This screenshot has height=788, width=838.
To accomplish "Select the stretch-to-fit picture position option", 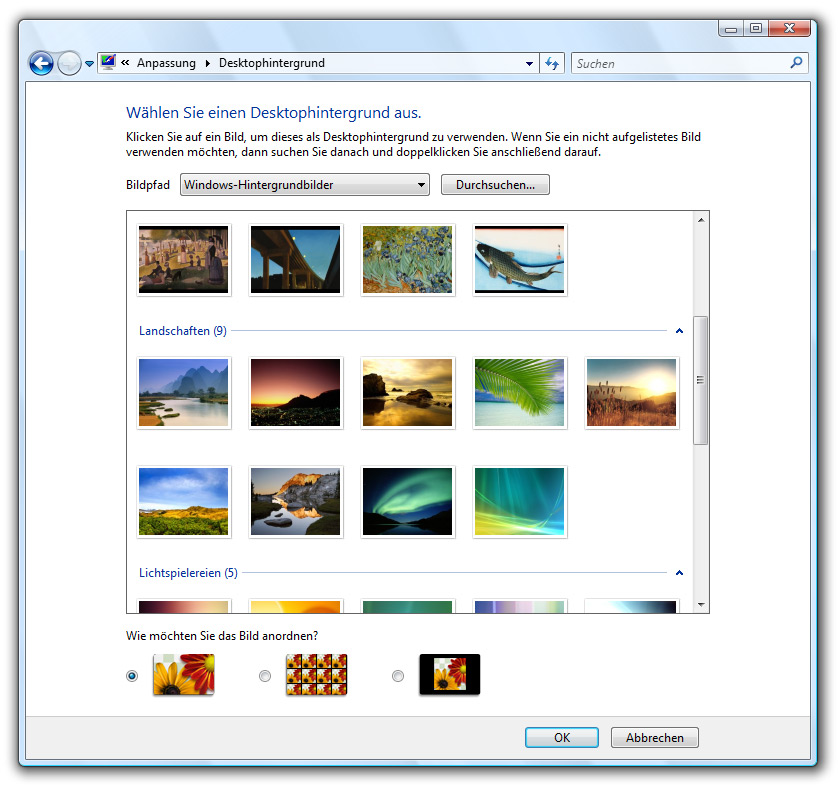I will coord(133,676).
